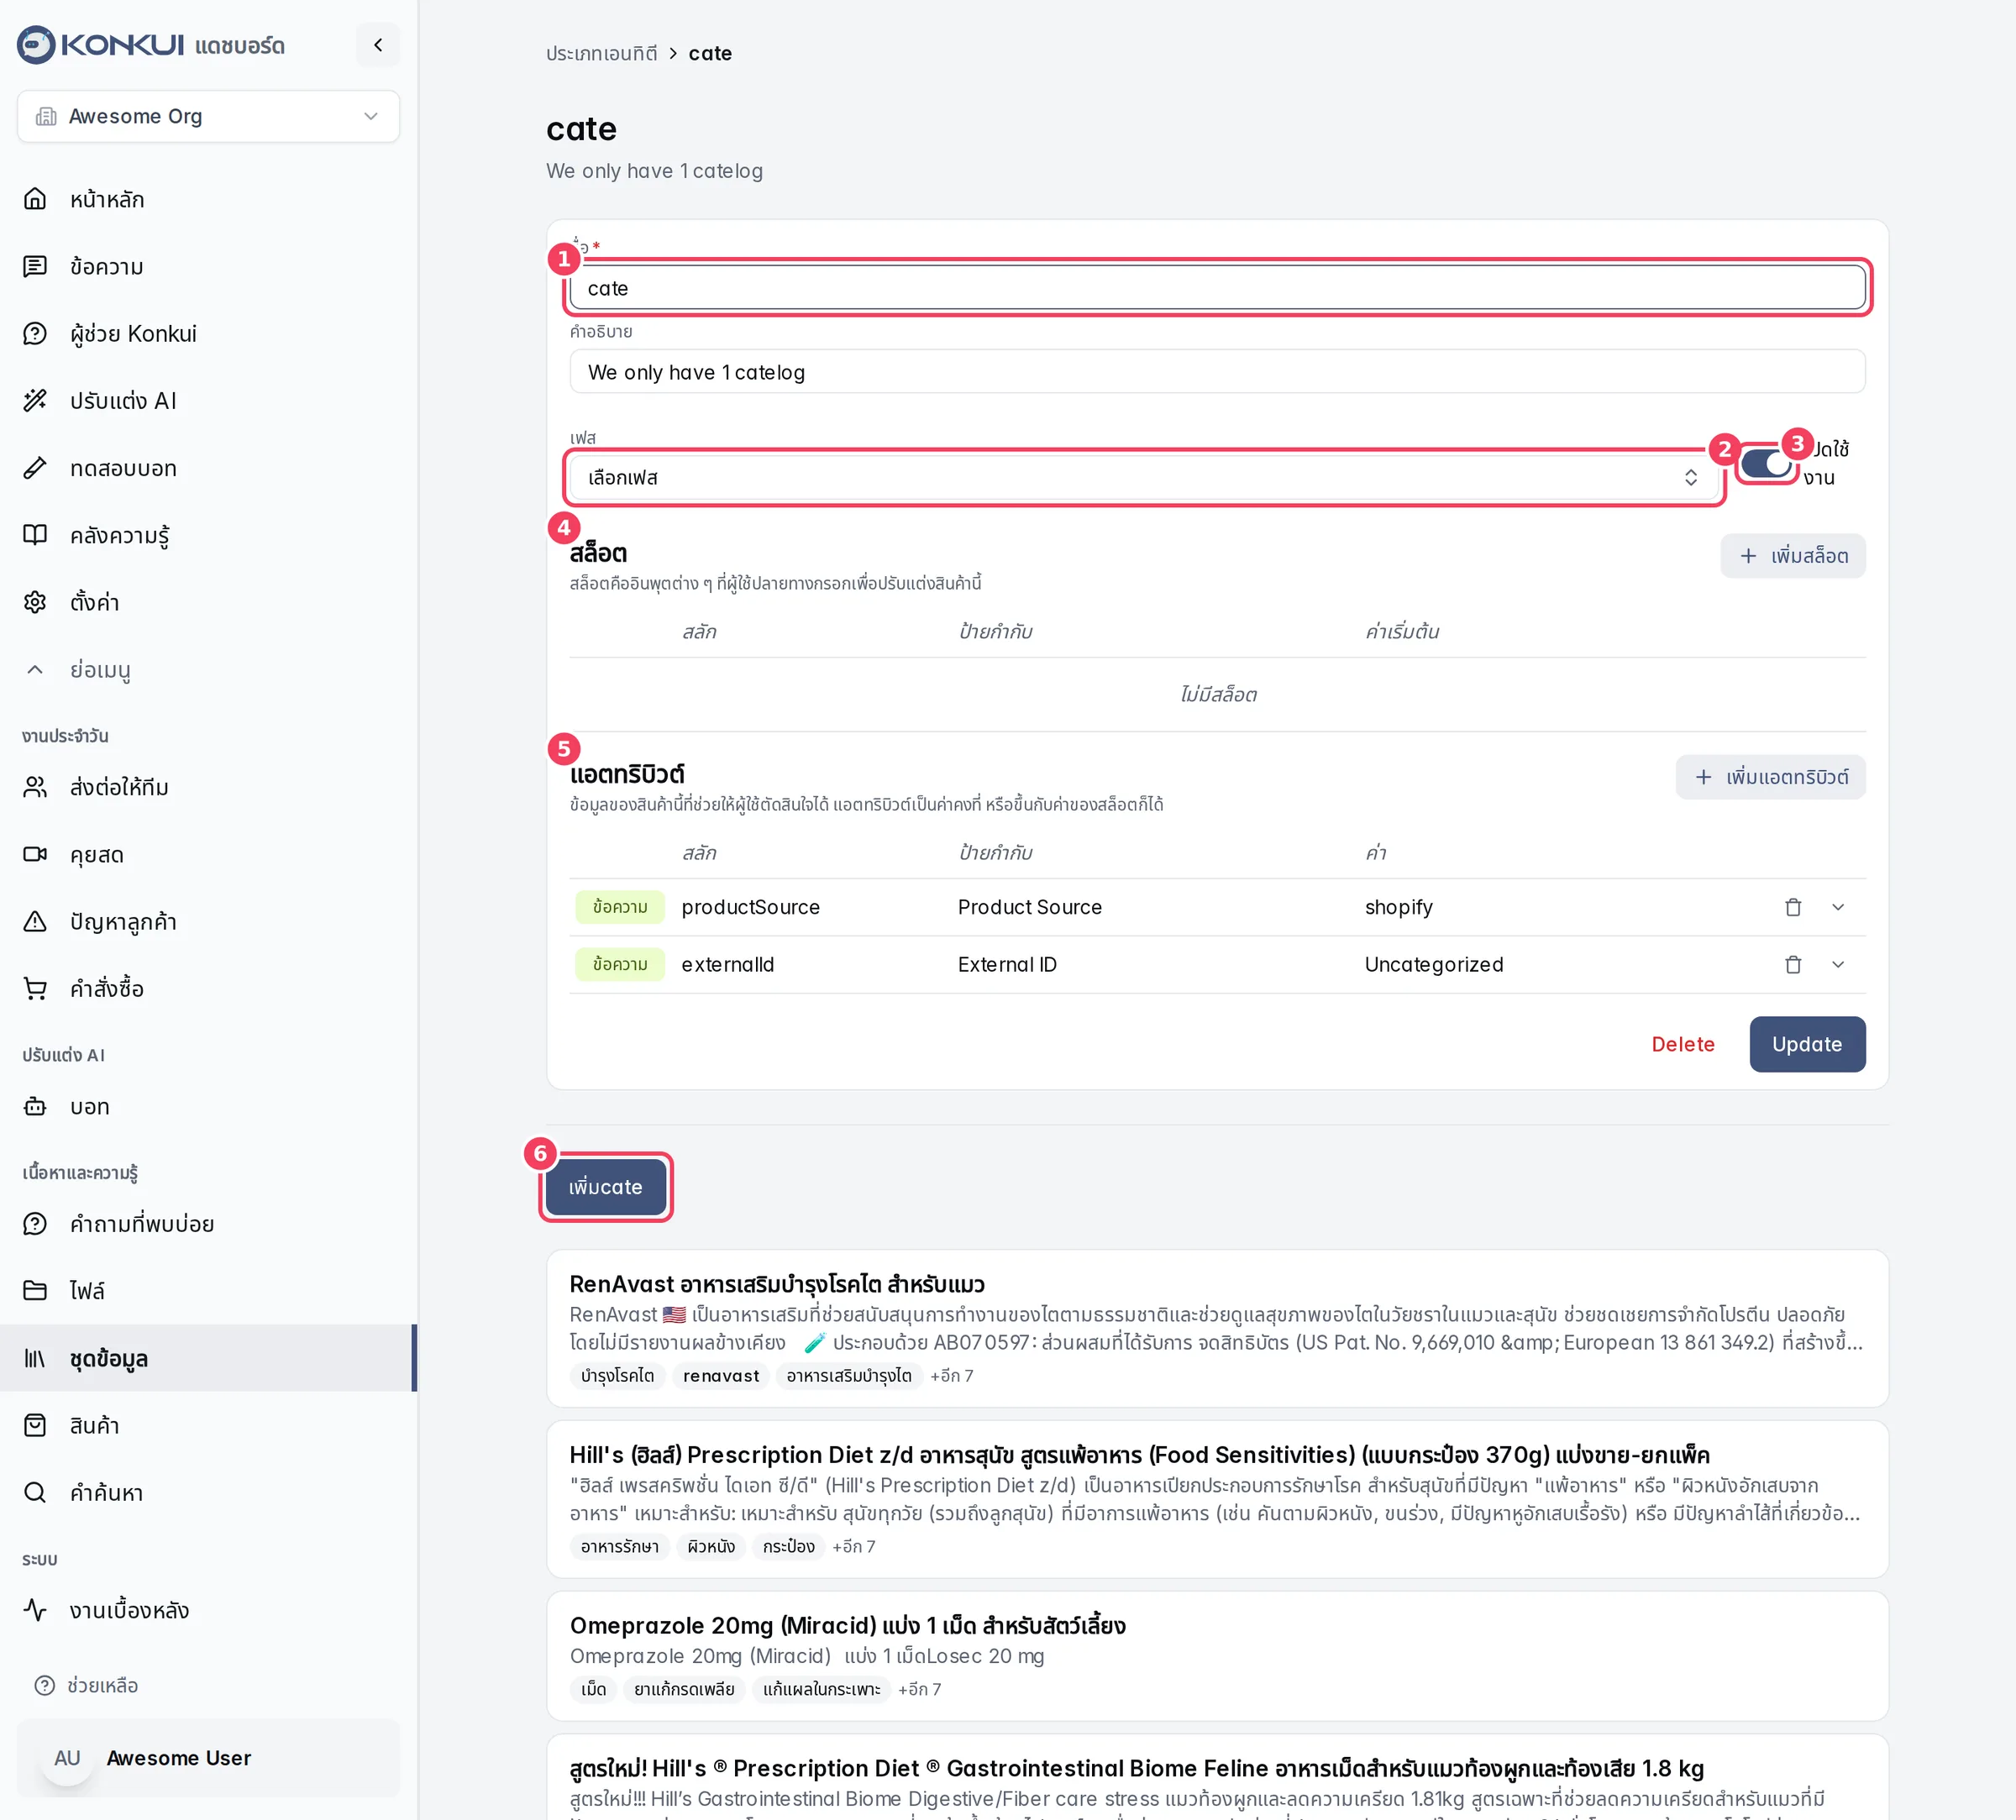
Task: Open the Omeprazole 20mg (Miracid) item
Action: [1217, 1656]
